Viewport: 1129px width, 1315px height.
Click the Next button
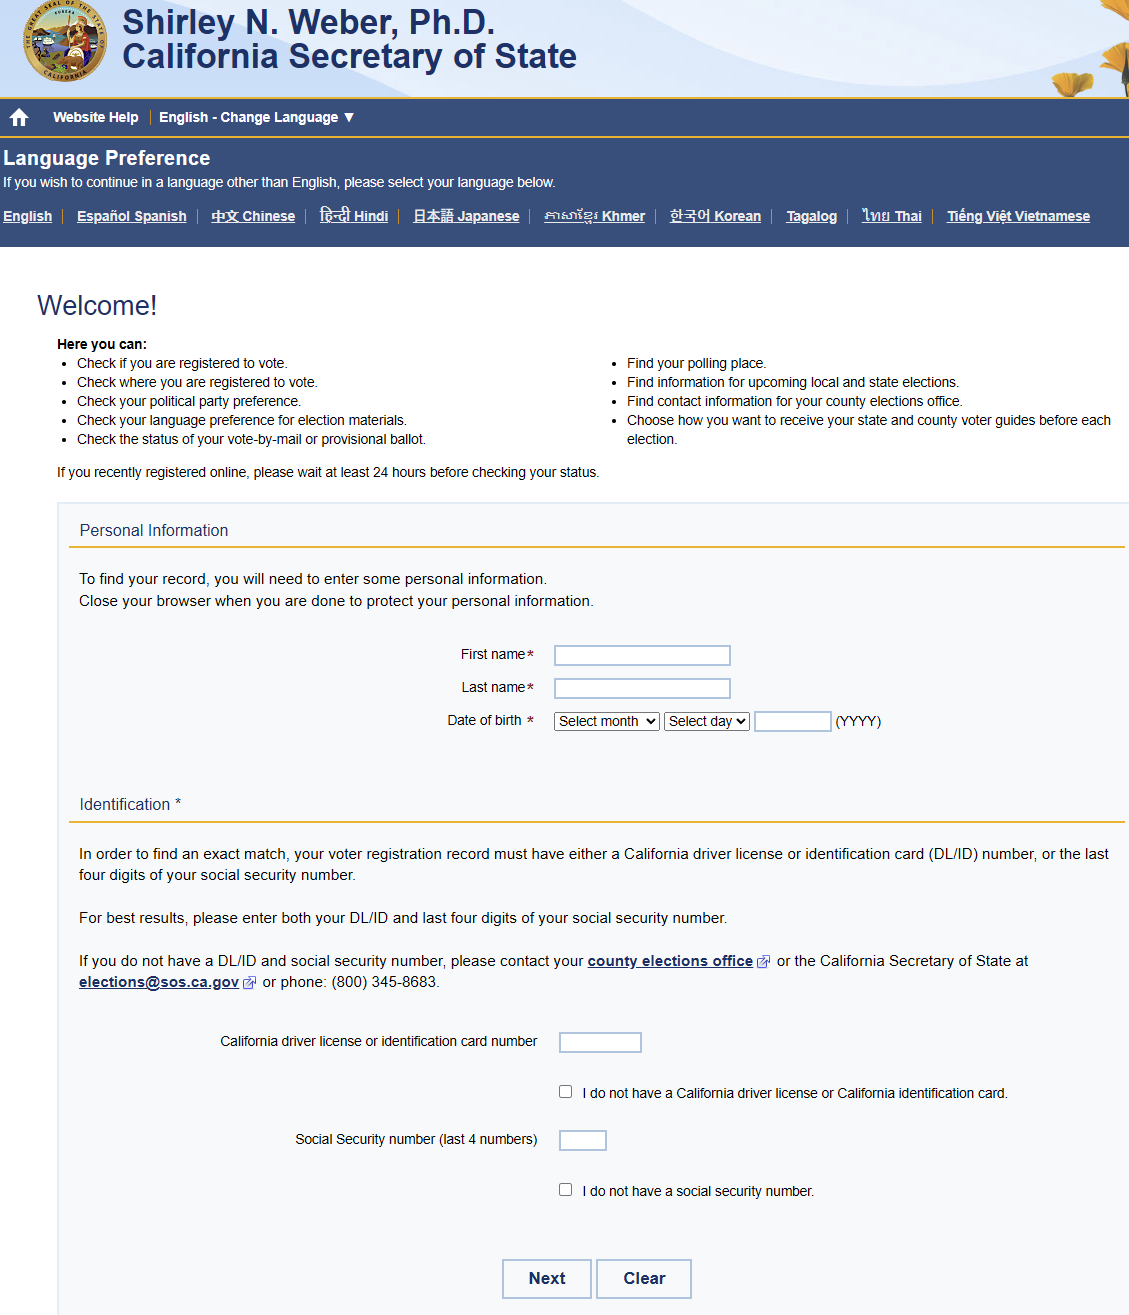tap(547, 1279)
